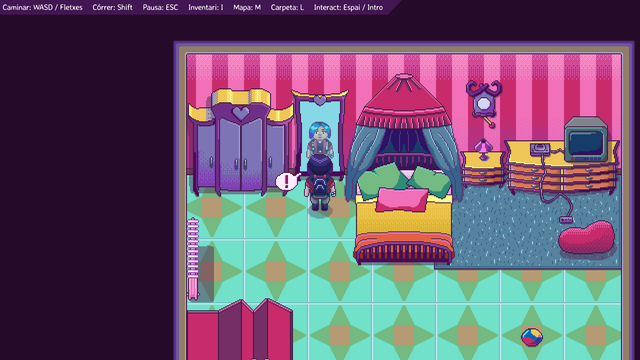Click the pink wall radiator
Screen dimensions: 640x360
click(x=193, y=259)
